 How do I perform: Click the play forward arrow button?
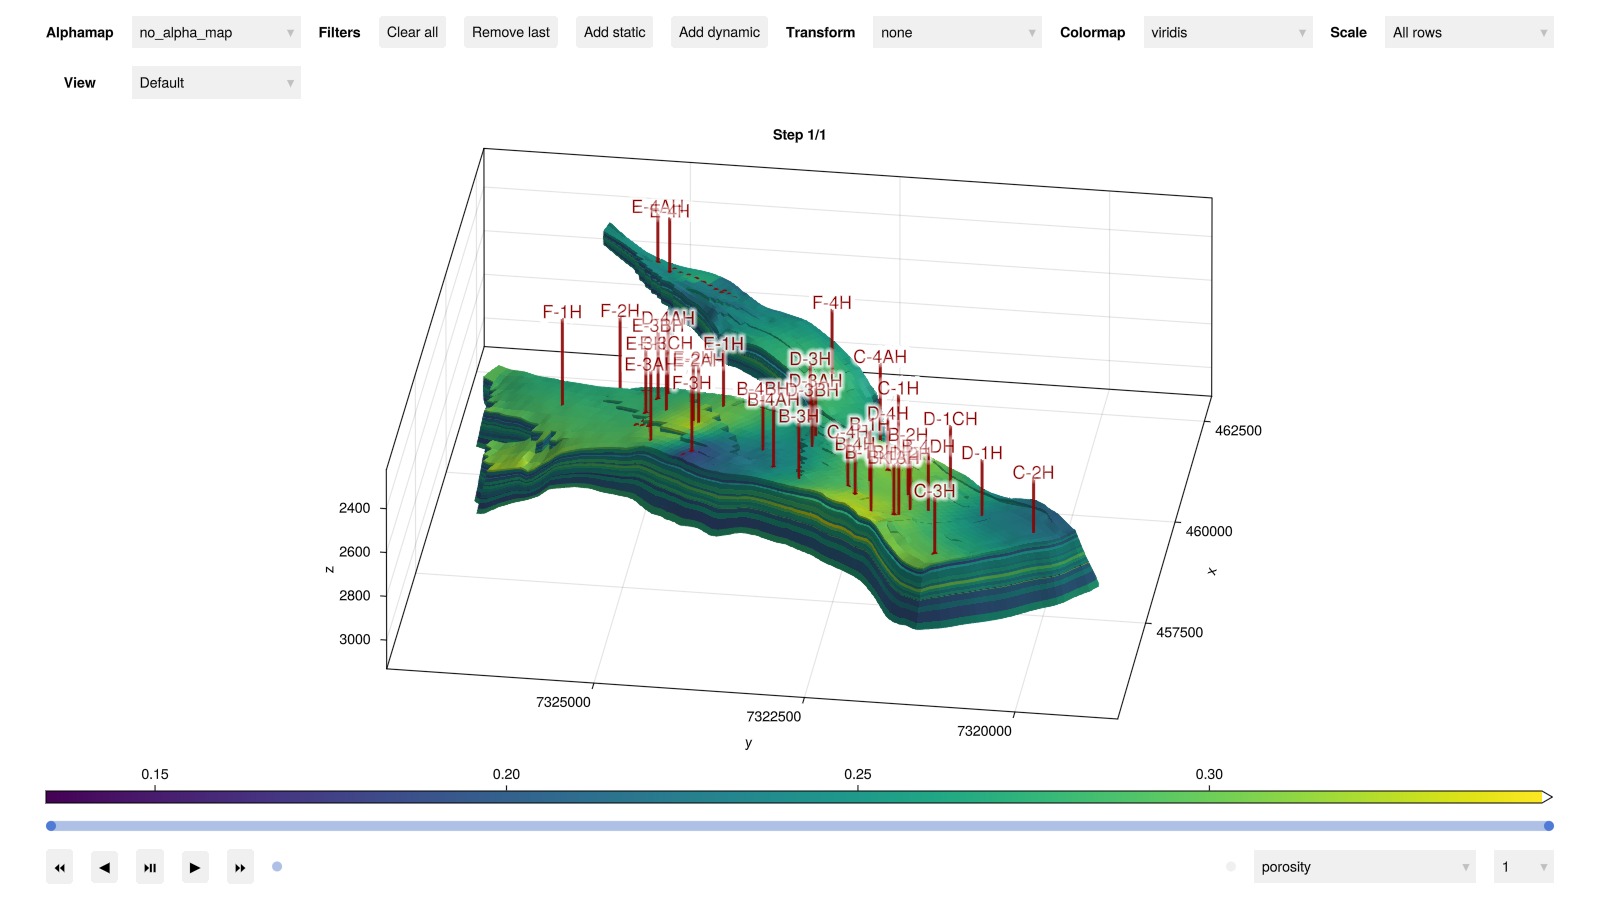(x=195, y=867)
